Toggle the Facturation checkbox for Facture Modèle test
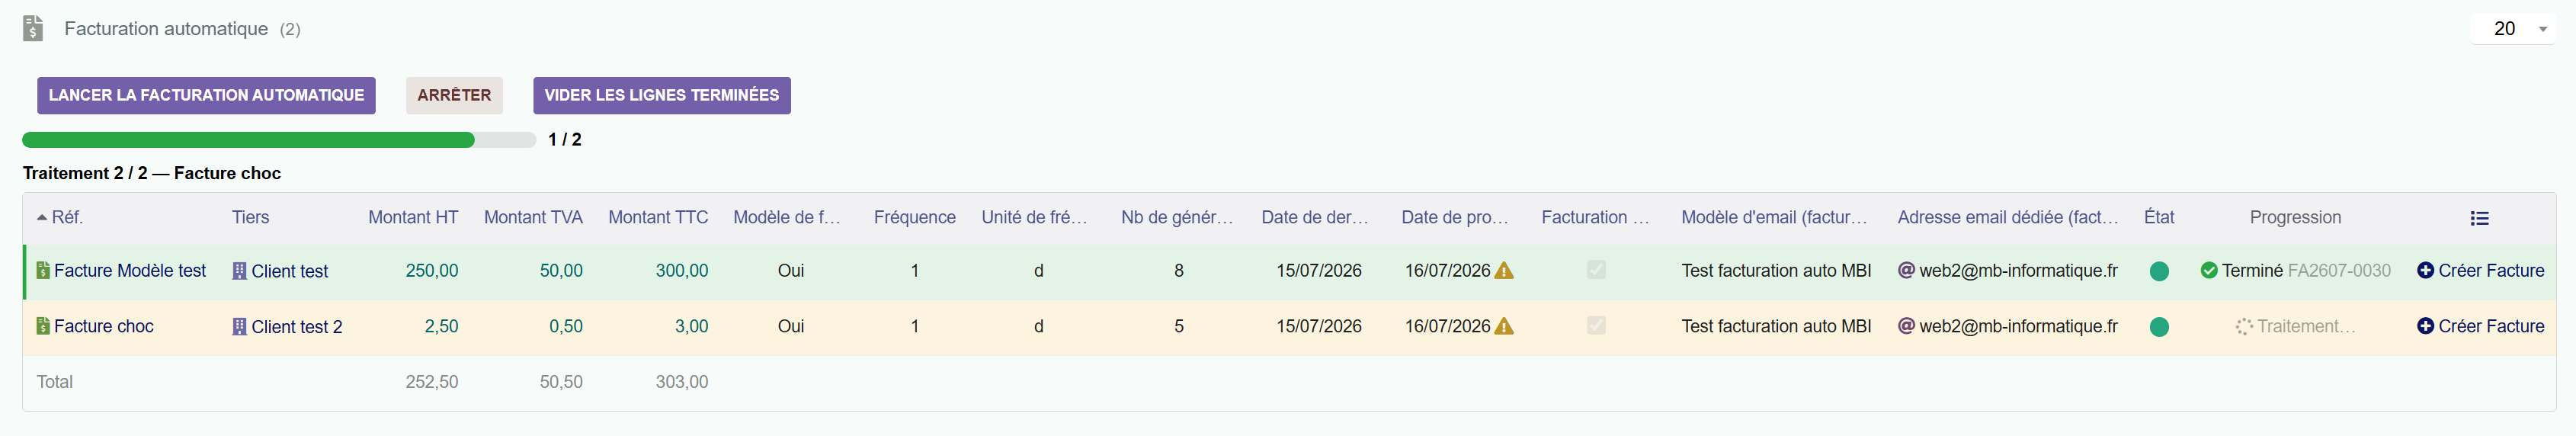The height and width of the screenshot is (436, 2576). click(x=1596, y=270)
